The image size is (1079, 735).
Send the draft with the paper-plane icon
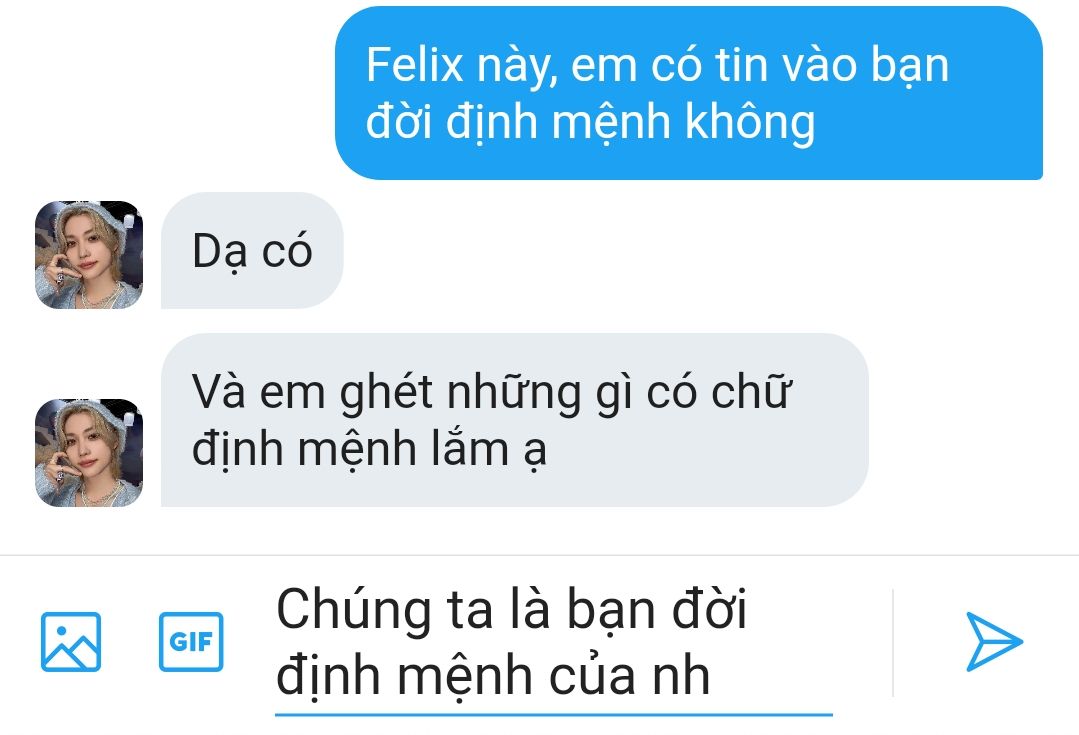coord(994,641)
